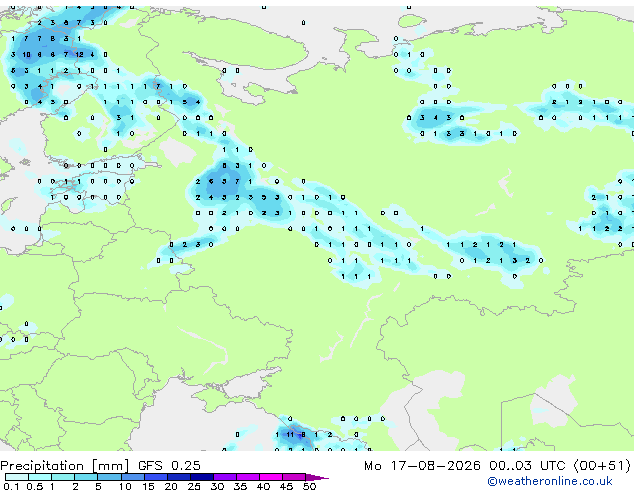The image size is (634, 490).
Task: Click the '50' legend scale label
Action: click(x=309, y=486)
